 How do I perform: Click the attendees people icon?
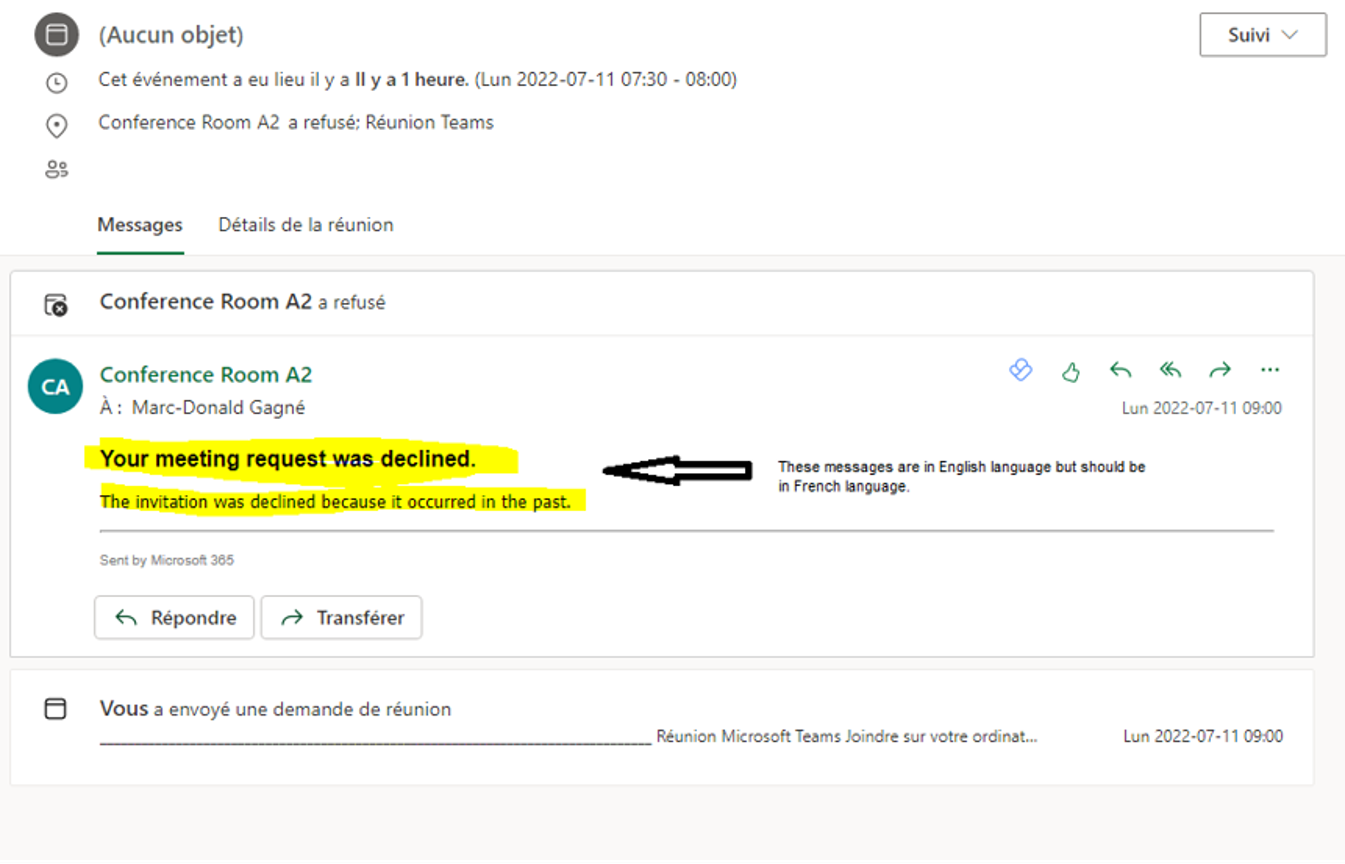56,168
